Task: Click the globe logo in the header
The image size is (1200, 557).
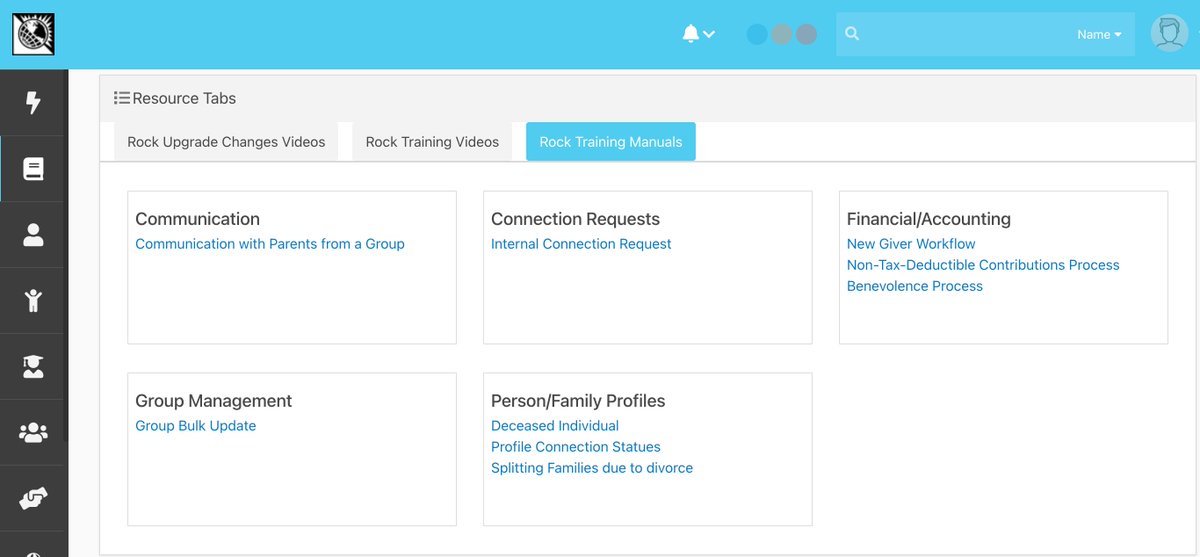Action: click(33, 34)
